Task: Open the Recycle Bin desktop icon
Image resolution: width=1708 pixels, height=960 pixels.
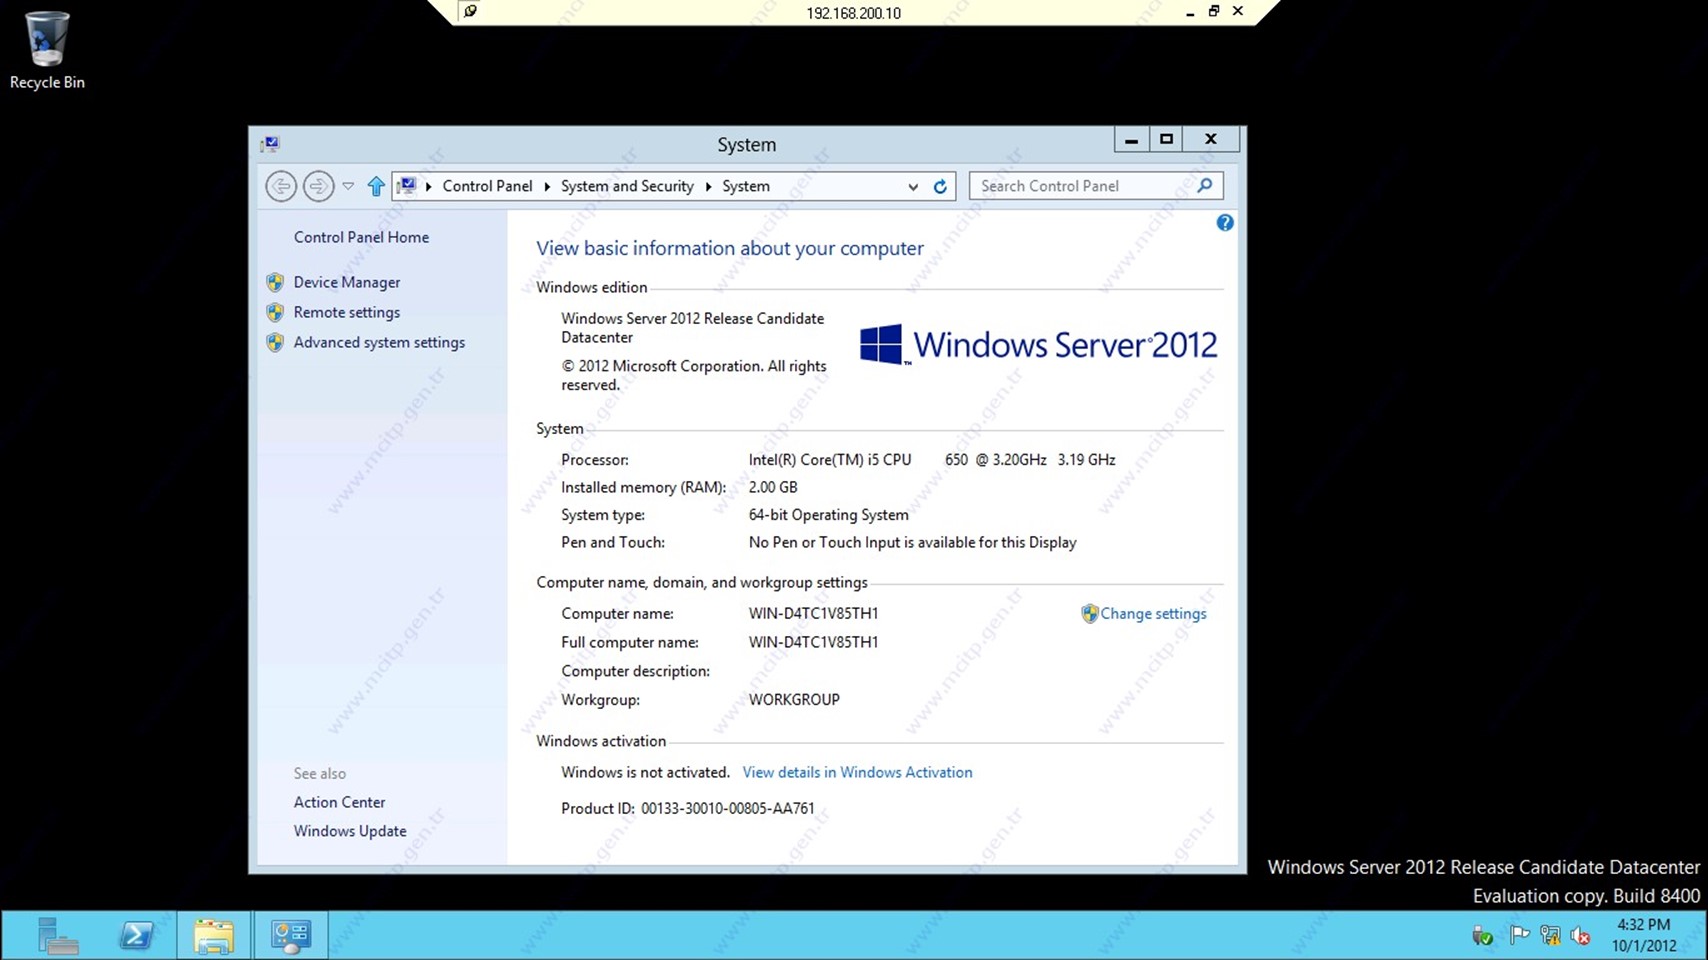Action: (x=47, y=50)
